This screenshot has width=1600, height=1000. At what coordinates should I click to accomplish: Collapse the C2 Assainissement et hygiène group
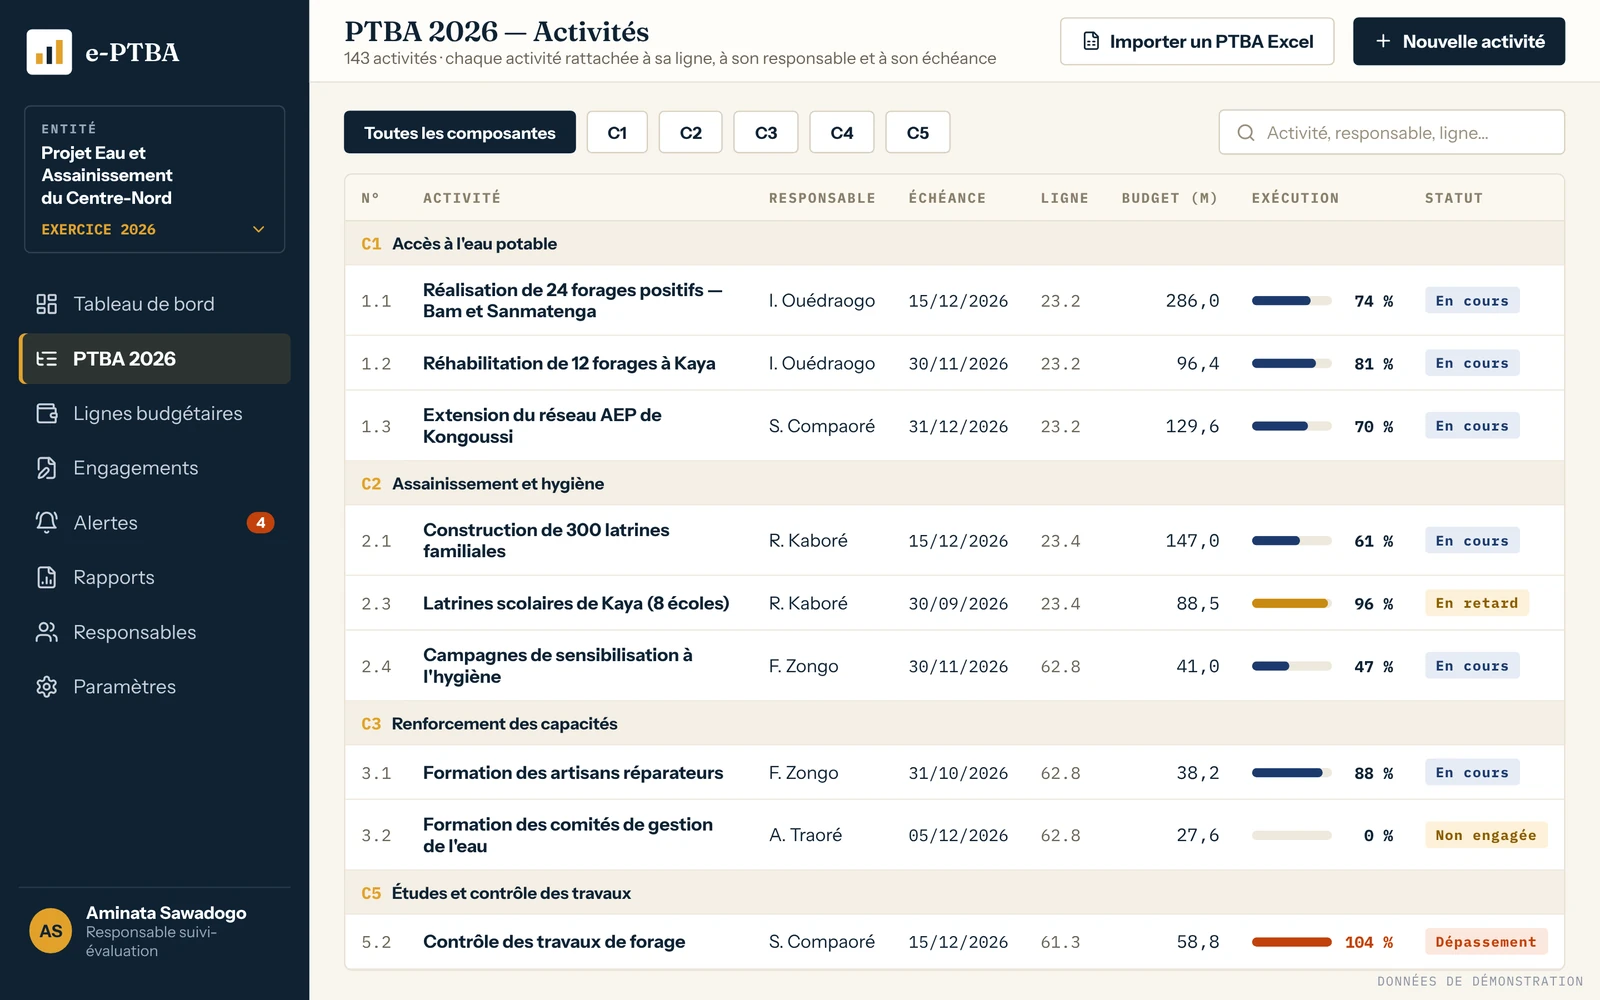click(x=955, y=483)
